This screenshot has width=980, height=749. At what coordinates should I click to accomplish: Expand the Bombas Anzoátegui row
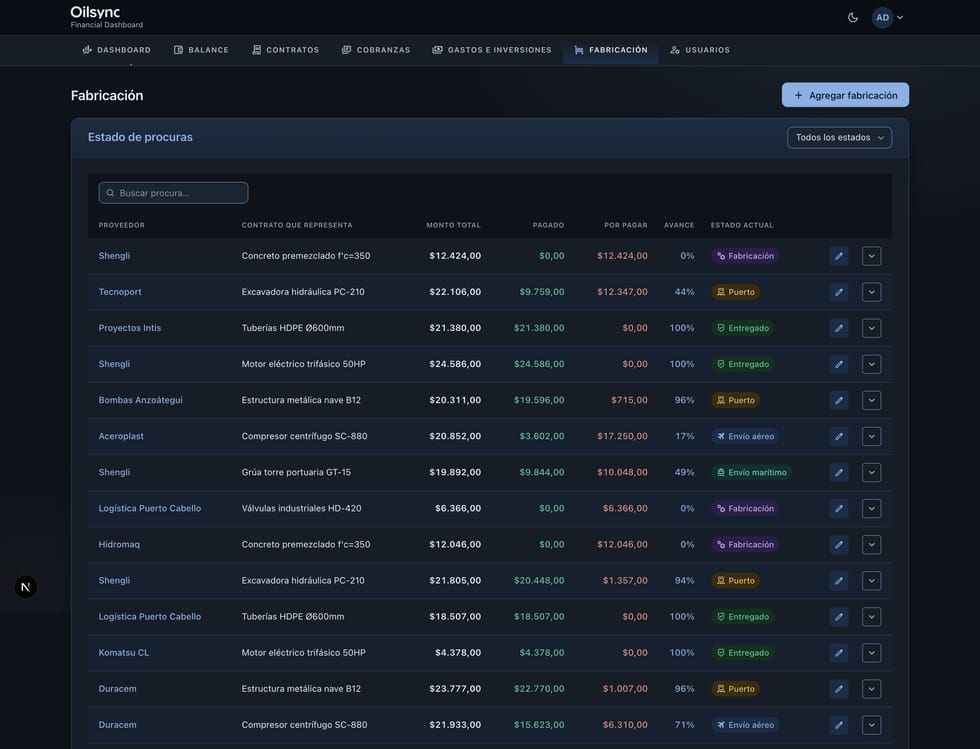coord(871,400)
